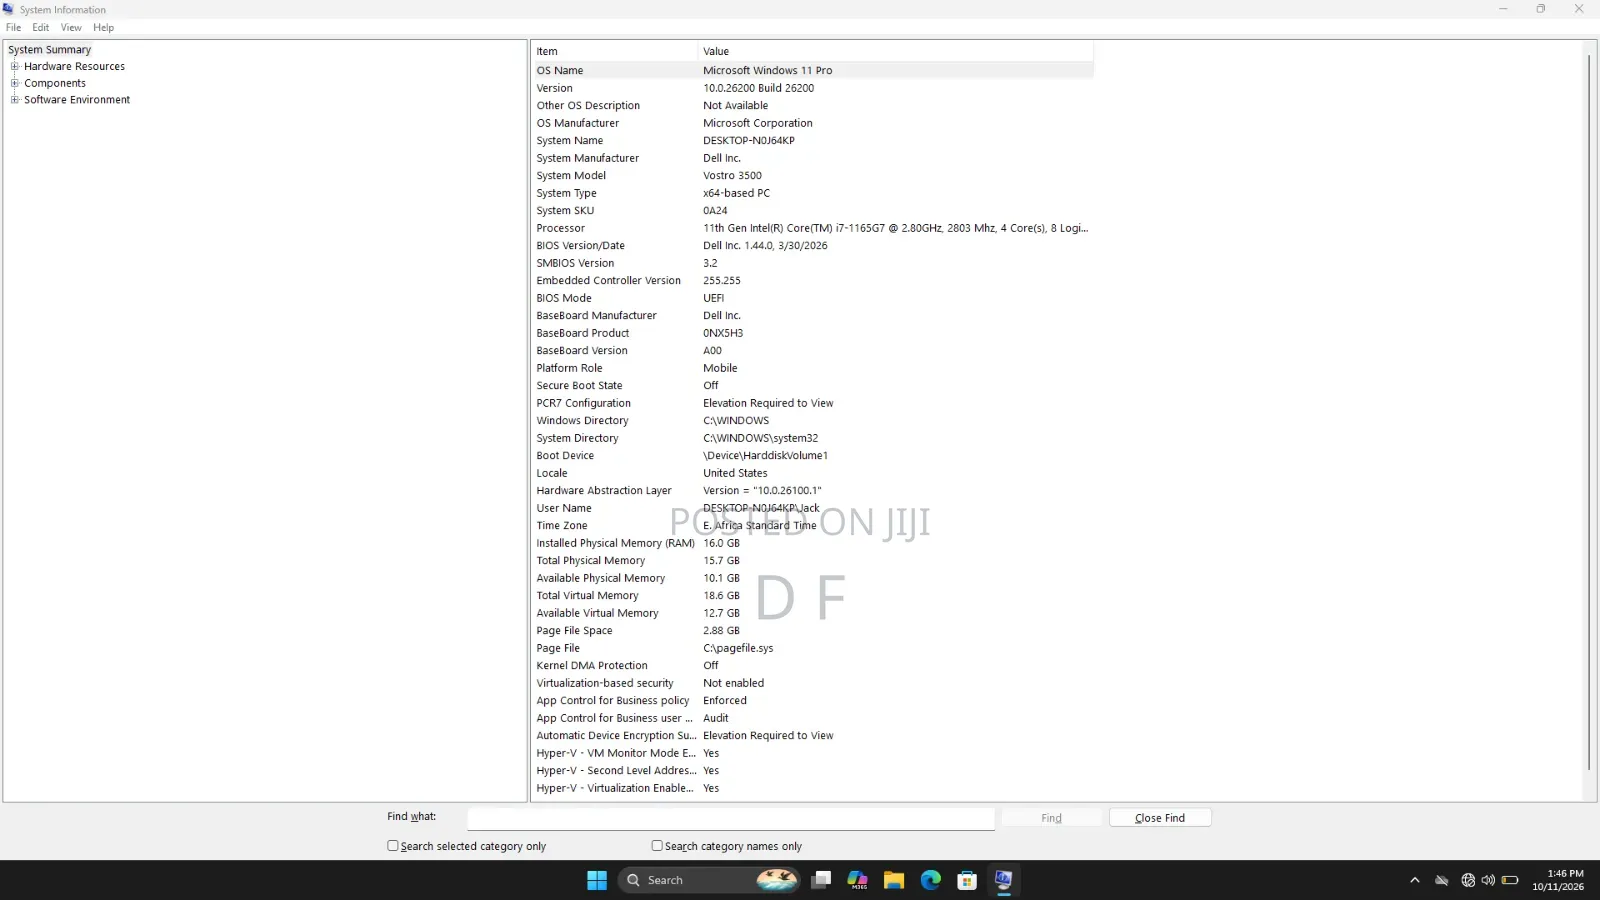
Task: Select the OS Name row
Action: (812, 71)
